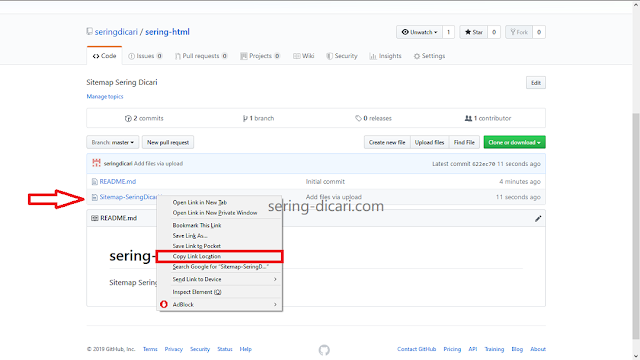Viewport: 640px width, 360px height.
Task: Open the Projects tab
Action: click(x=260, y=56)
